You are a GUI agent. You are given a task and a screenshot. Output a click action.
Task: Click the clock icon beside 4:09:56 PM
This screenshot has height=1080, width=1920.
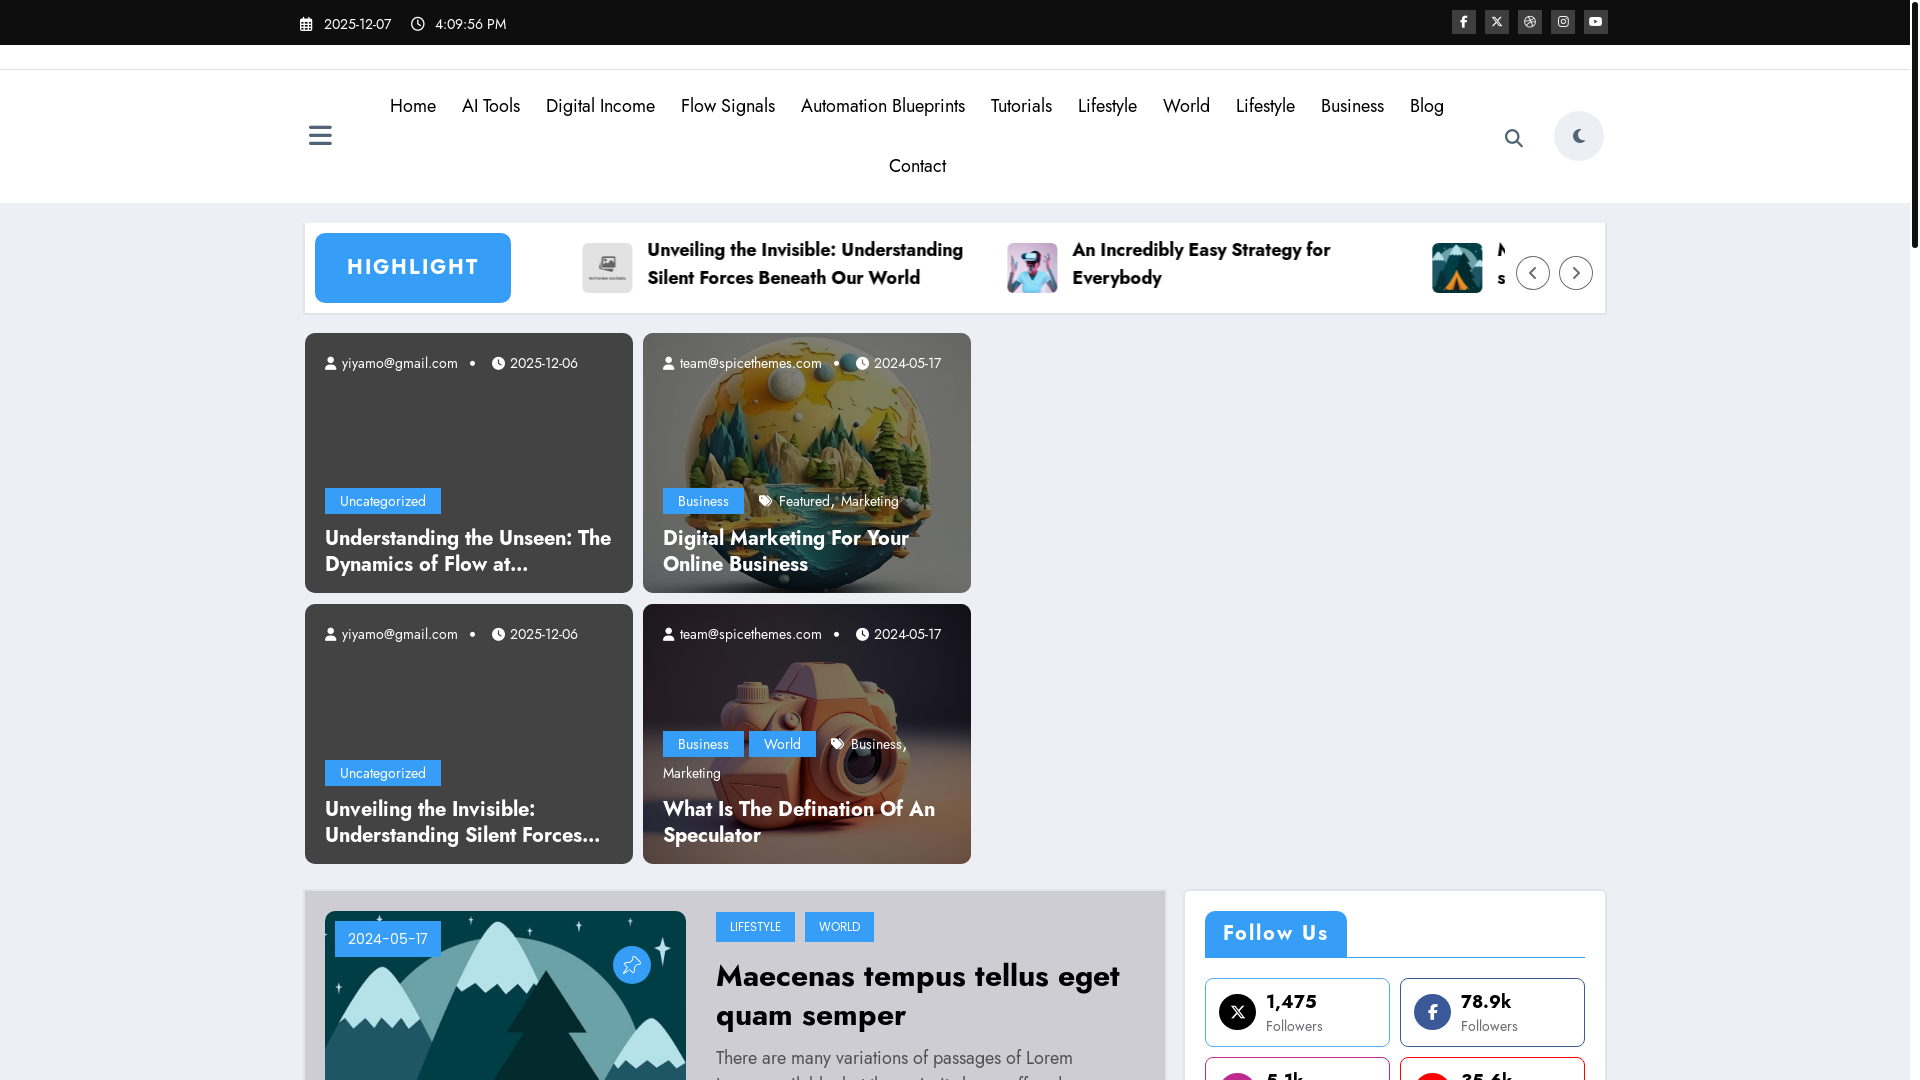coord(418,24)
